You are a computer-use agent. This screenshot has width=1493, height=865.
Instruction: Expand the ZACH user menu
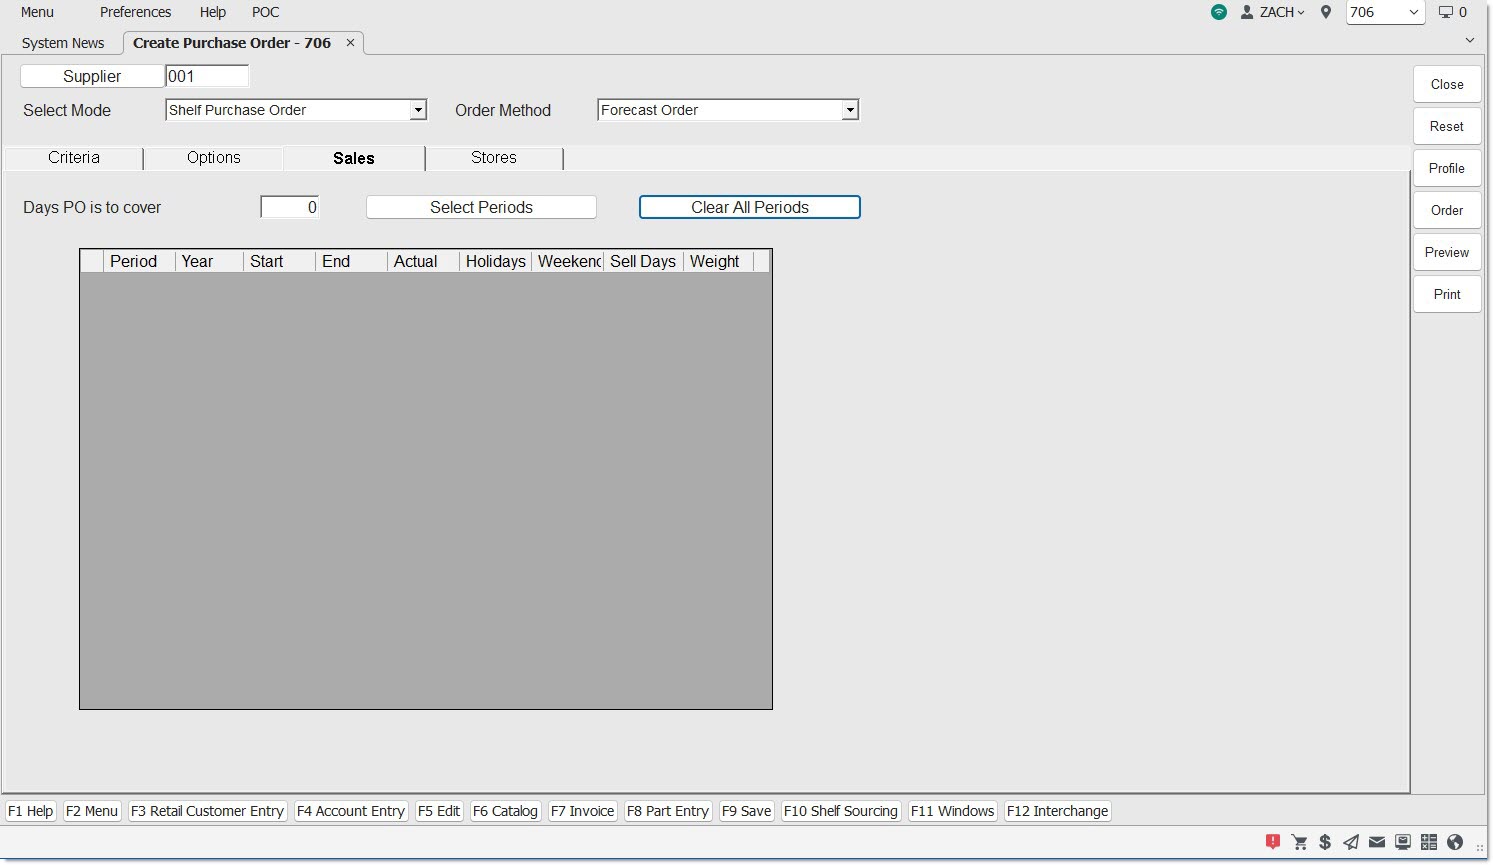pos(1274,12)
